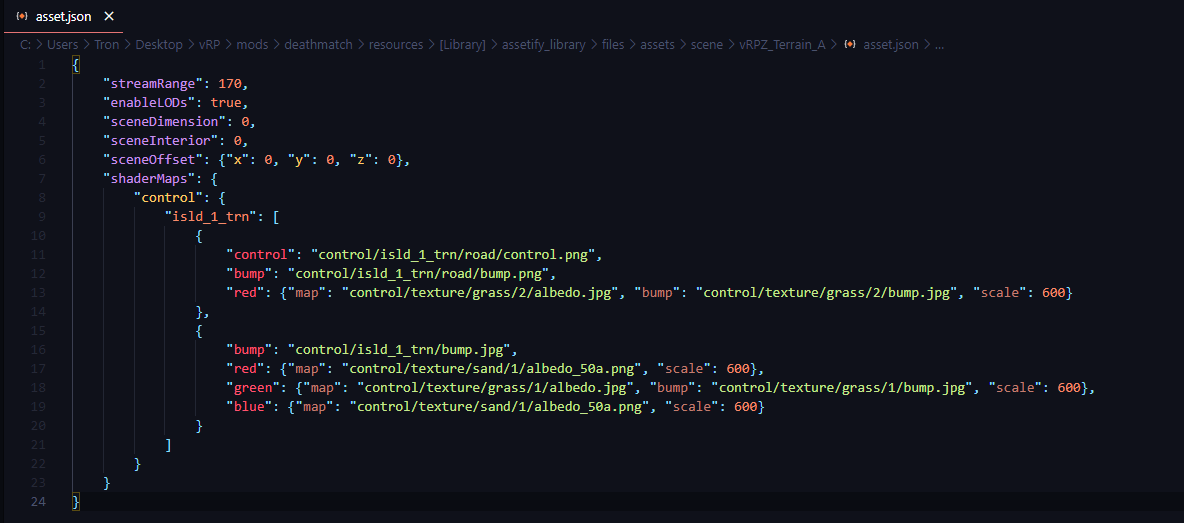1184x523 pixels.
Task: Click line number 7 in gutter
Action: (42, 178)
